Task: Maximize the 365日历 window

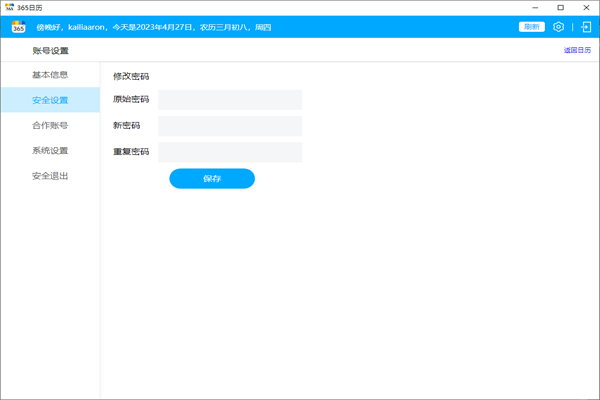Action: click(x=560, y=7)
